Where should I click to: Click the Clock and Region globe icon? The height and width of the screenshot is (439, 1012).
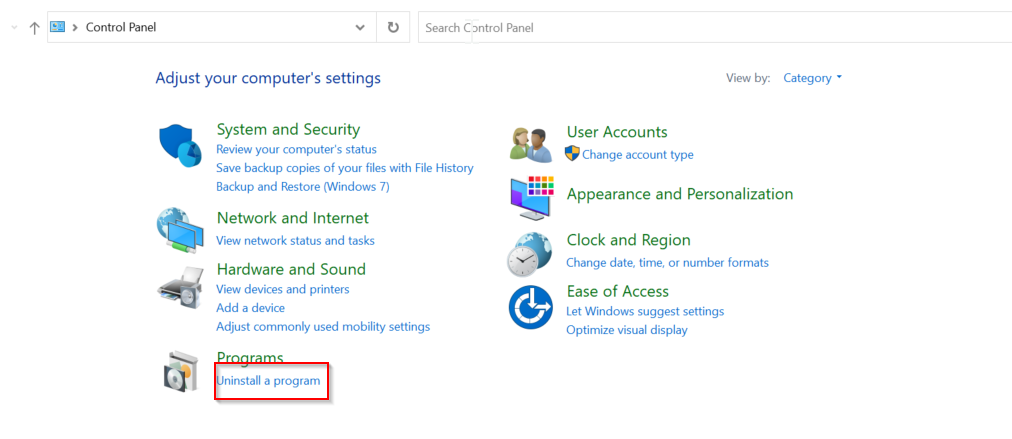tap(531, 254)
